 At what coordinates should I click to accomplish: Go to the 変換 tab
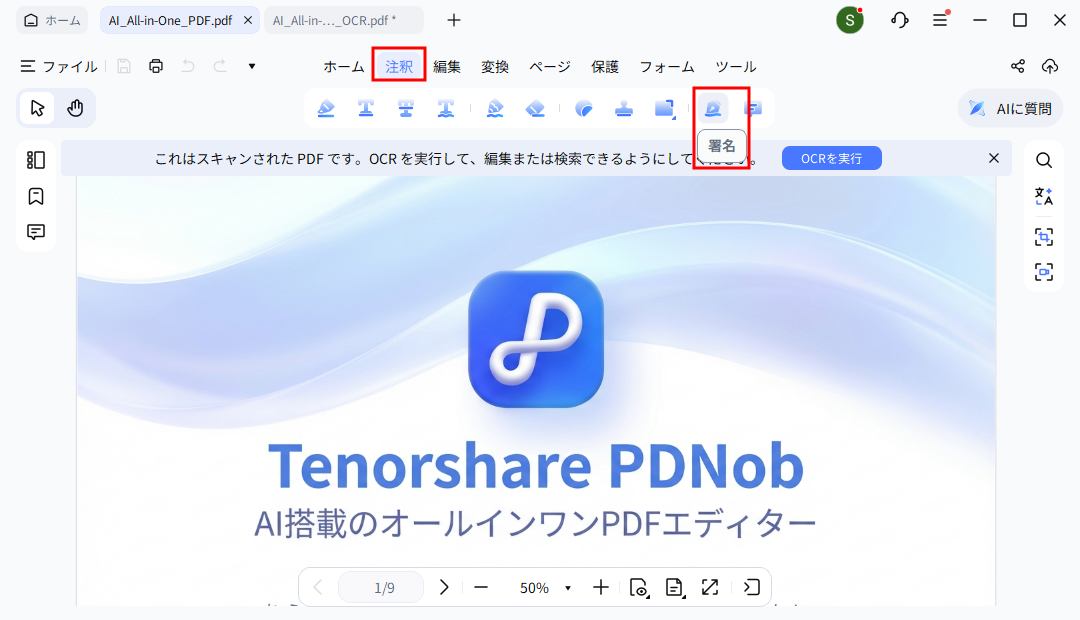495,67
